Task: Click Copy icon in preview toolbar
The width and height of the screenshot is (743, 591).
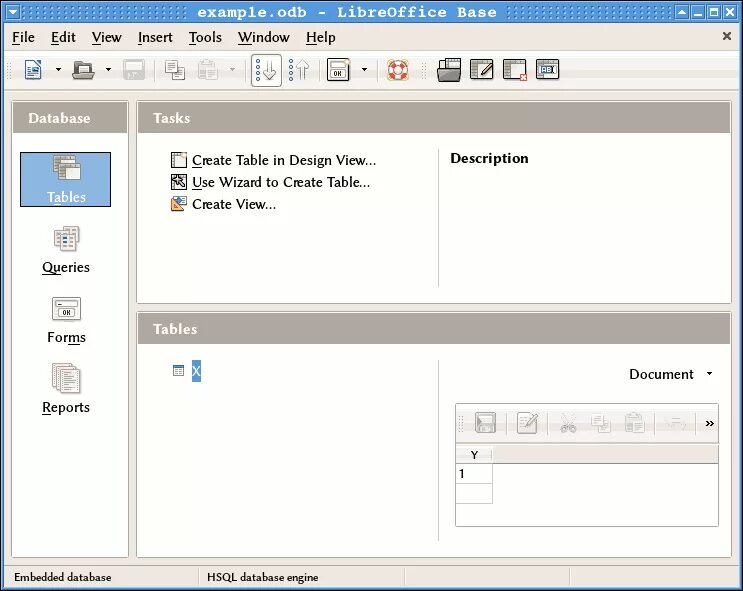Action: [x=601, y=423]
